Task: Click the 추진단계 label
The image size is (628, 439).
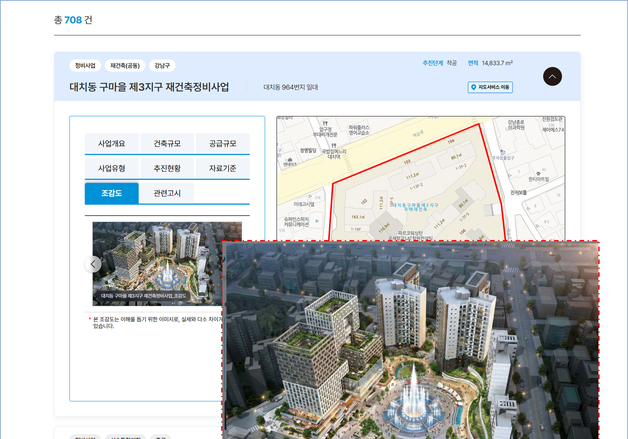Action: click(433, 63)
